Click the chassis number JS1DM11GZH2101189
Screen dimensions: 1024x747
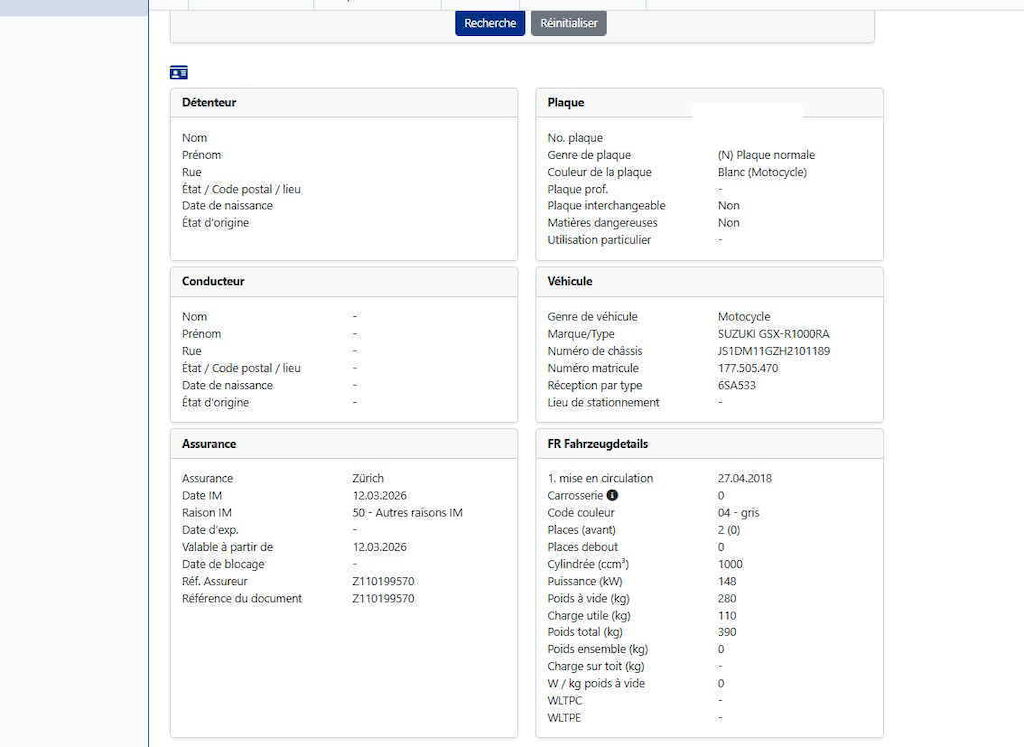pos(774,351)
